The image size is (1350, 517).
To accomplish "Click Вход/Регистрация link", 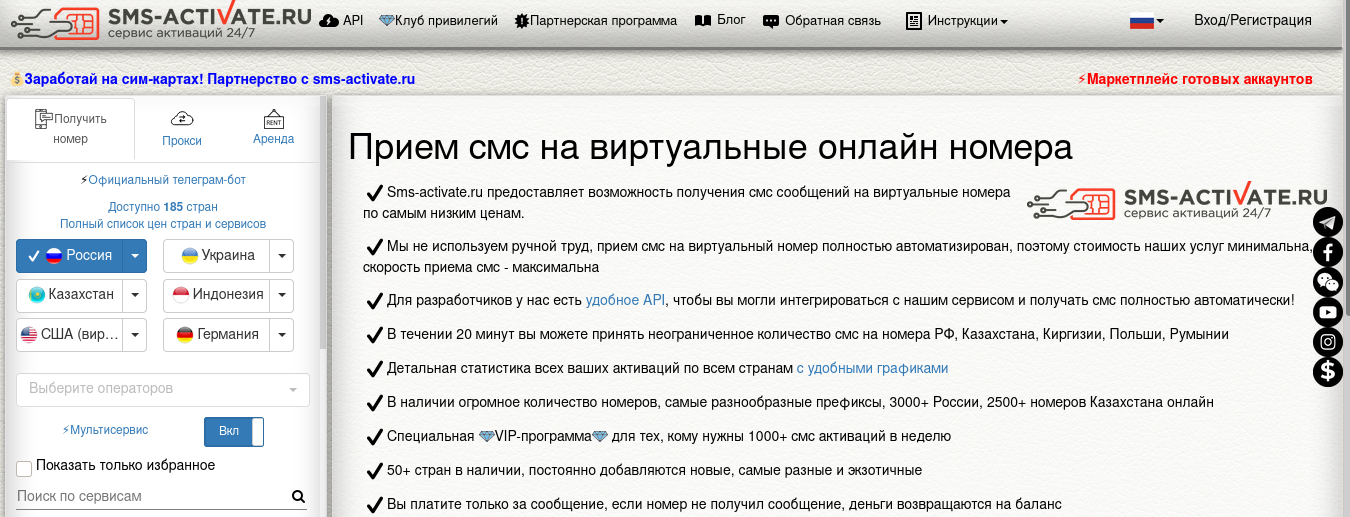I will (x=1253, y=20).
